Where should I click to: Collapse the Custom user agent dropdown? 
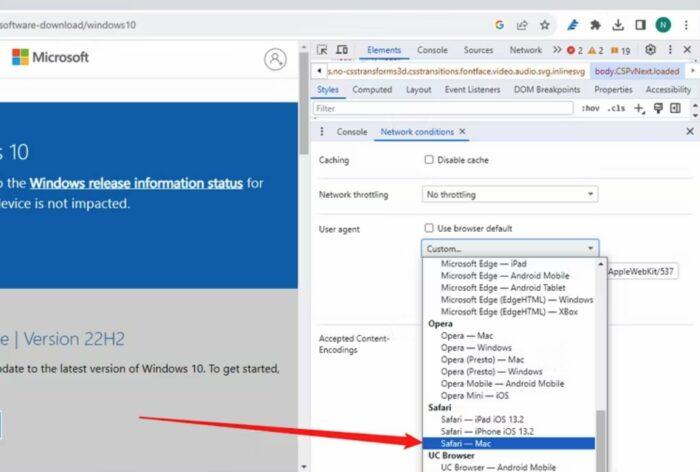[509, 248]
